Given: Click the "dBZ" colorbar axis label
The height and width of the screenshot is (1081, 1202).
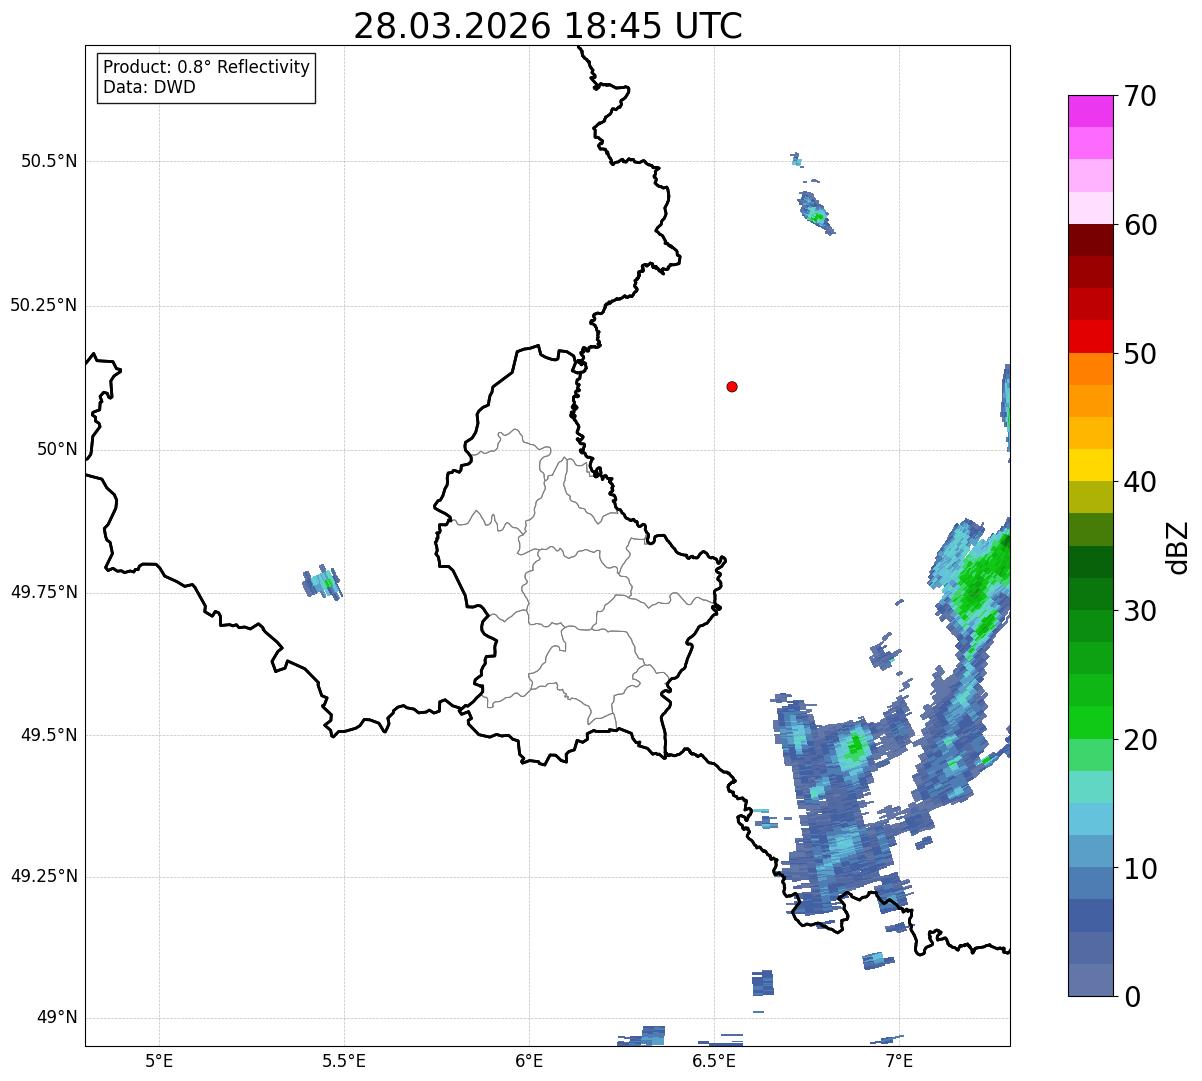Looking at the screenshot, I should (x=1179, y=546).
